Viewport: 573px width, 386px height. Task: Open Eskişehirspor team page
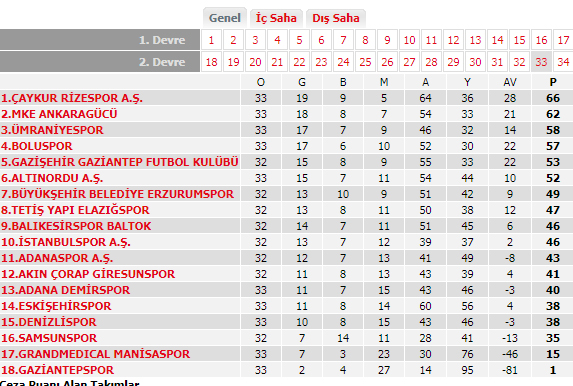tap(56, 306)
